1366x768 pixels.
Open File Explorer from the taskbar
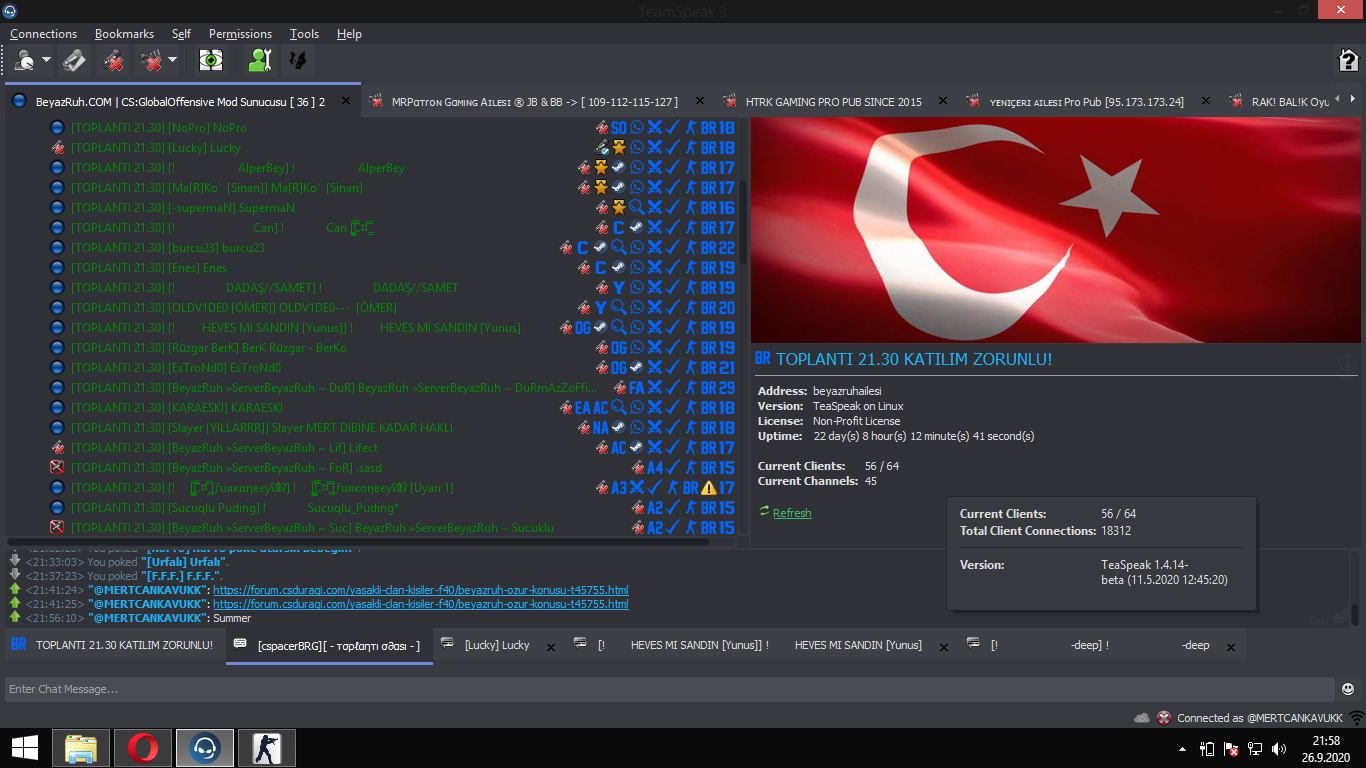pos(81,748)
